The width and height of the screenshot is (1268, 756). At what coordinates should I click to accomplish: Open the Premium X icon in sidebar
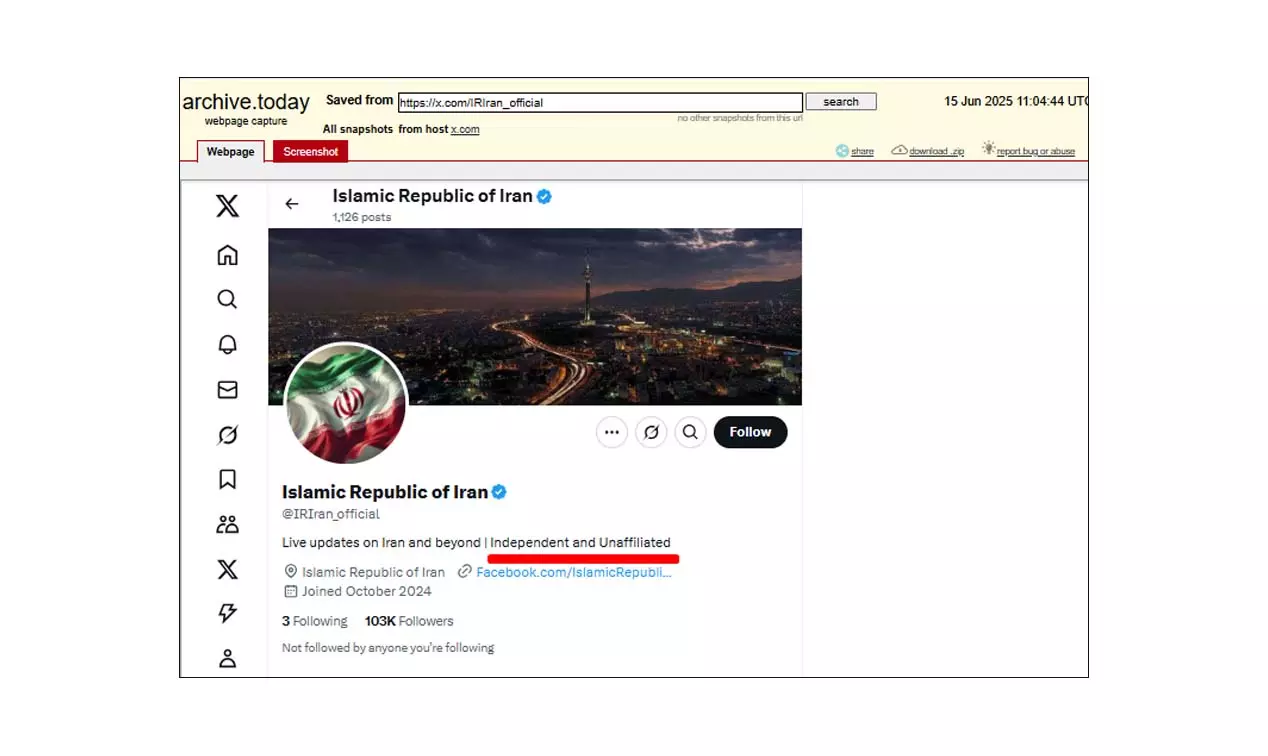pyautogui.click(x=227, y=569)
